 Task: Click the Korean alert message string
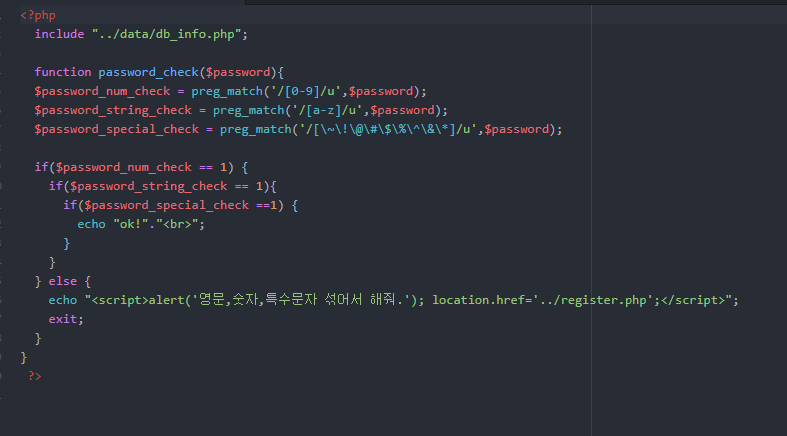click(x=302, y=301)
